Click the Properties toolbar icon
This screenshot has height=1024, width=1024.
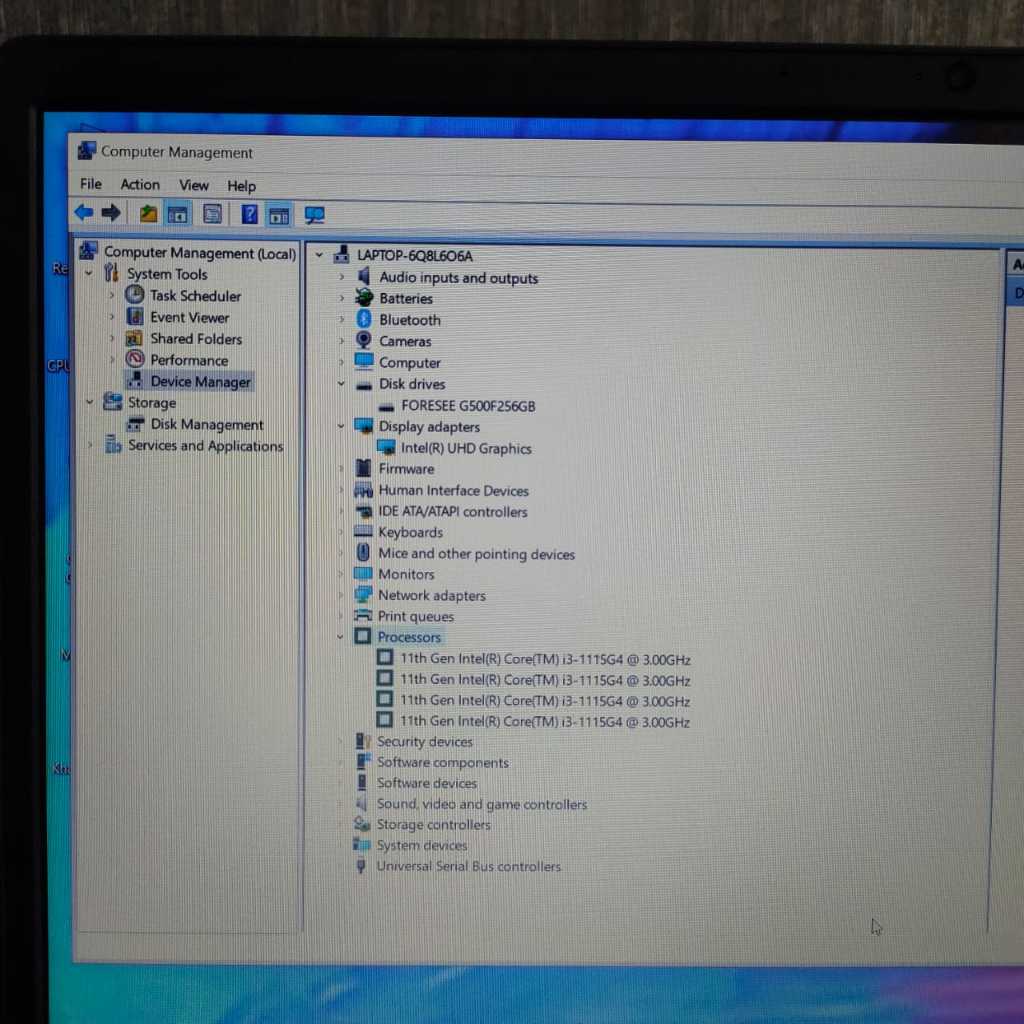pyautogui.click(x=212, y=214)
